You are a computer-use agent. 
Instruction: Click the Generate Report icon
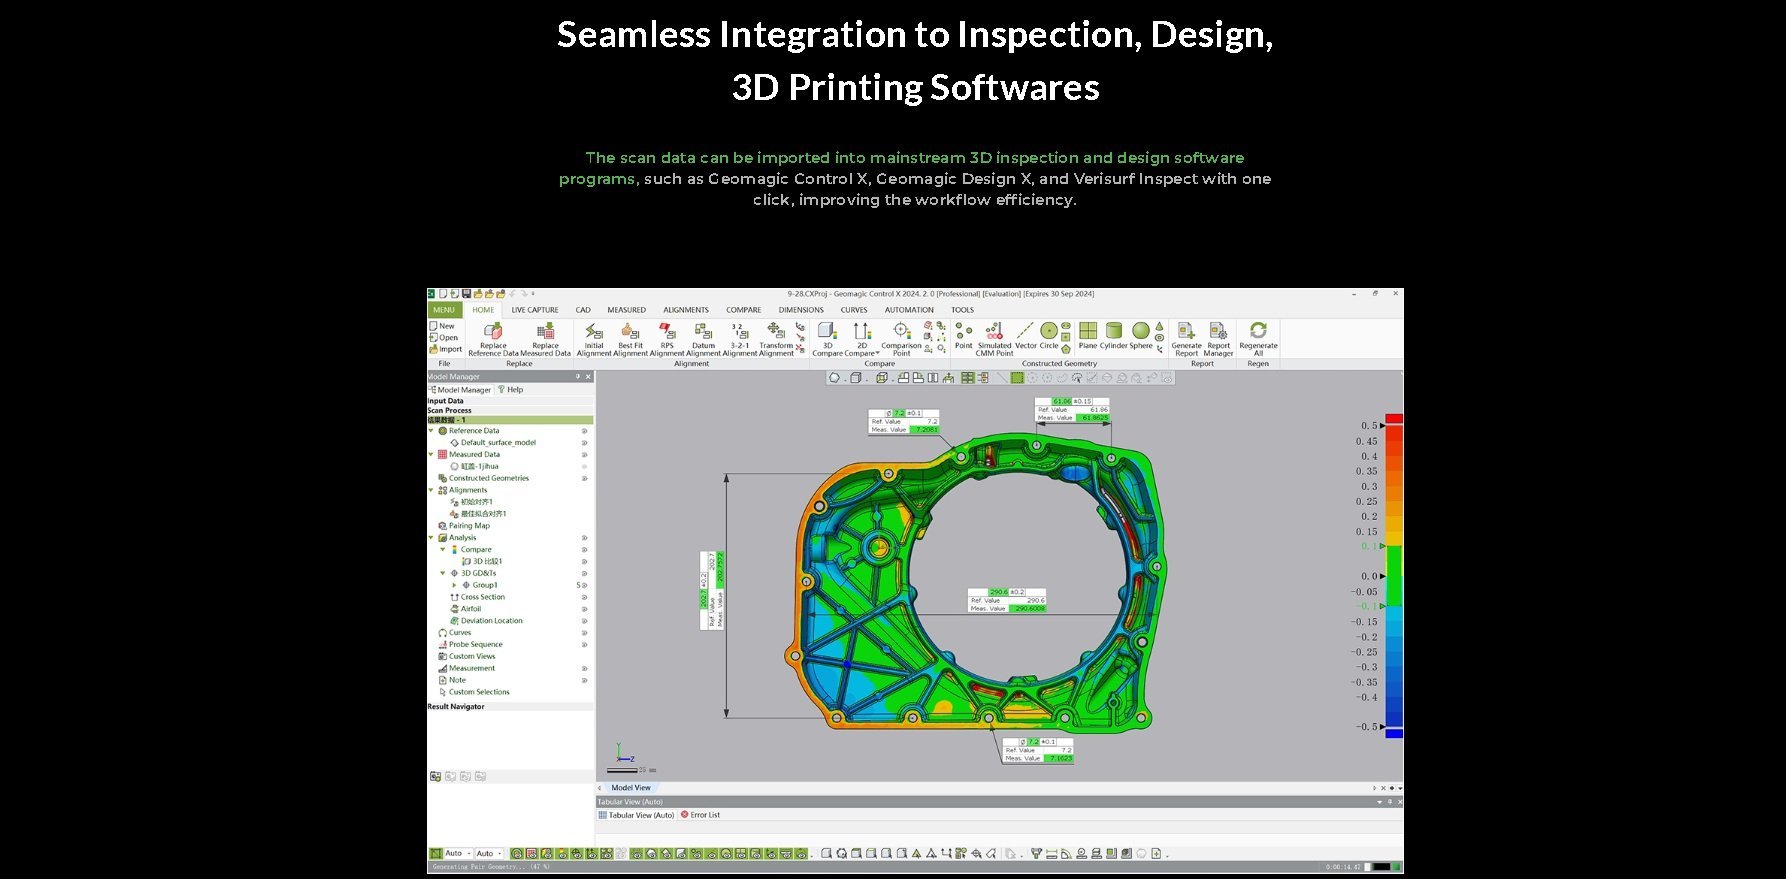[x=1186, y=336]
